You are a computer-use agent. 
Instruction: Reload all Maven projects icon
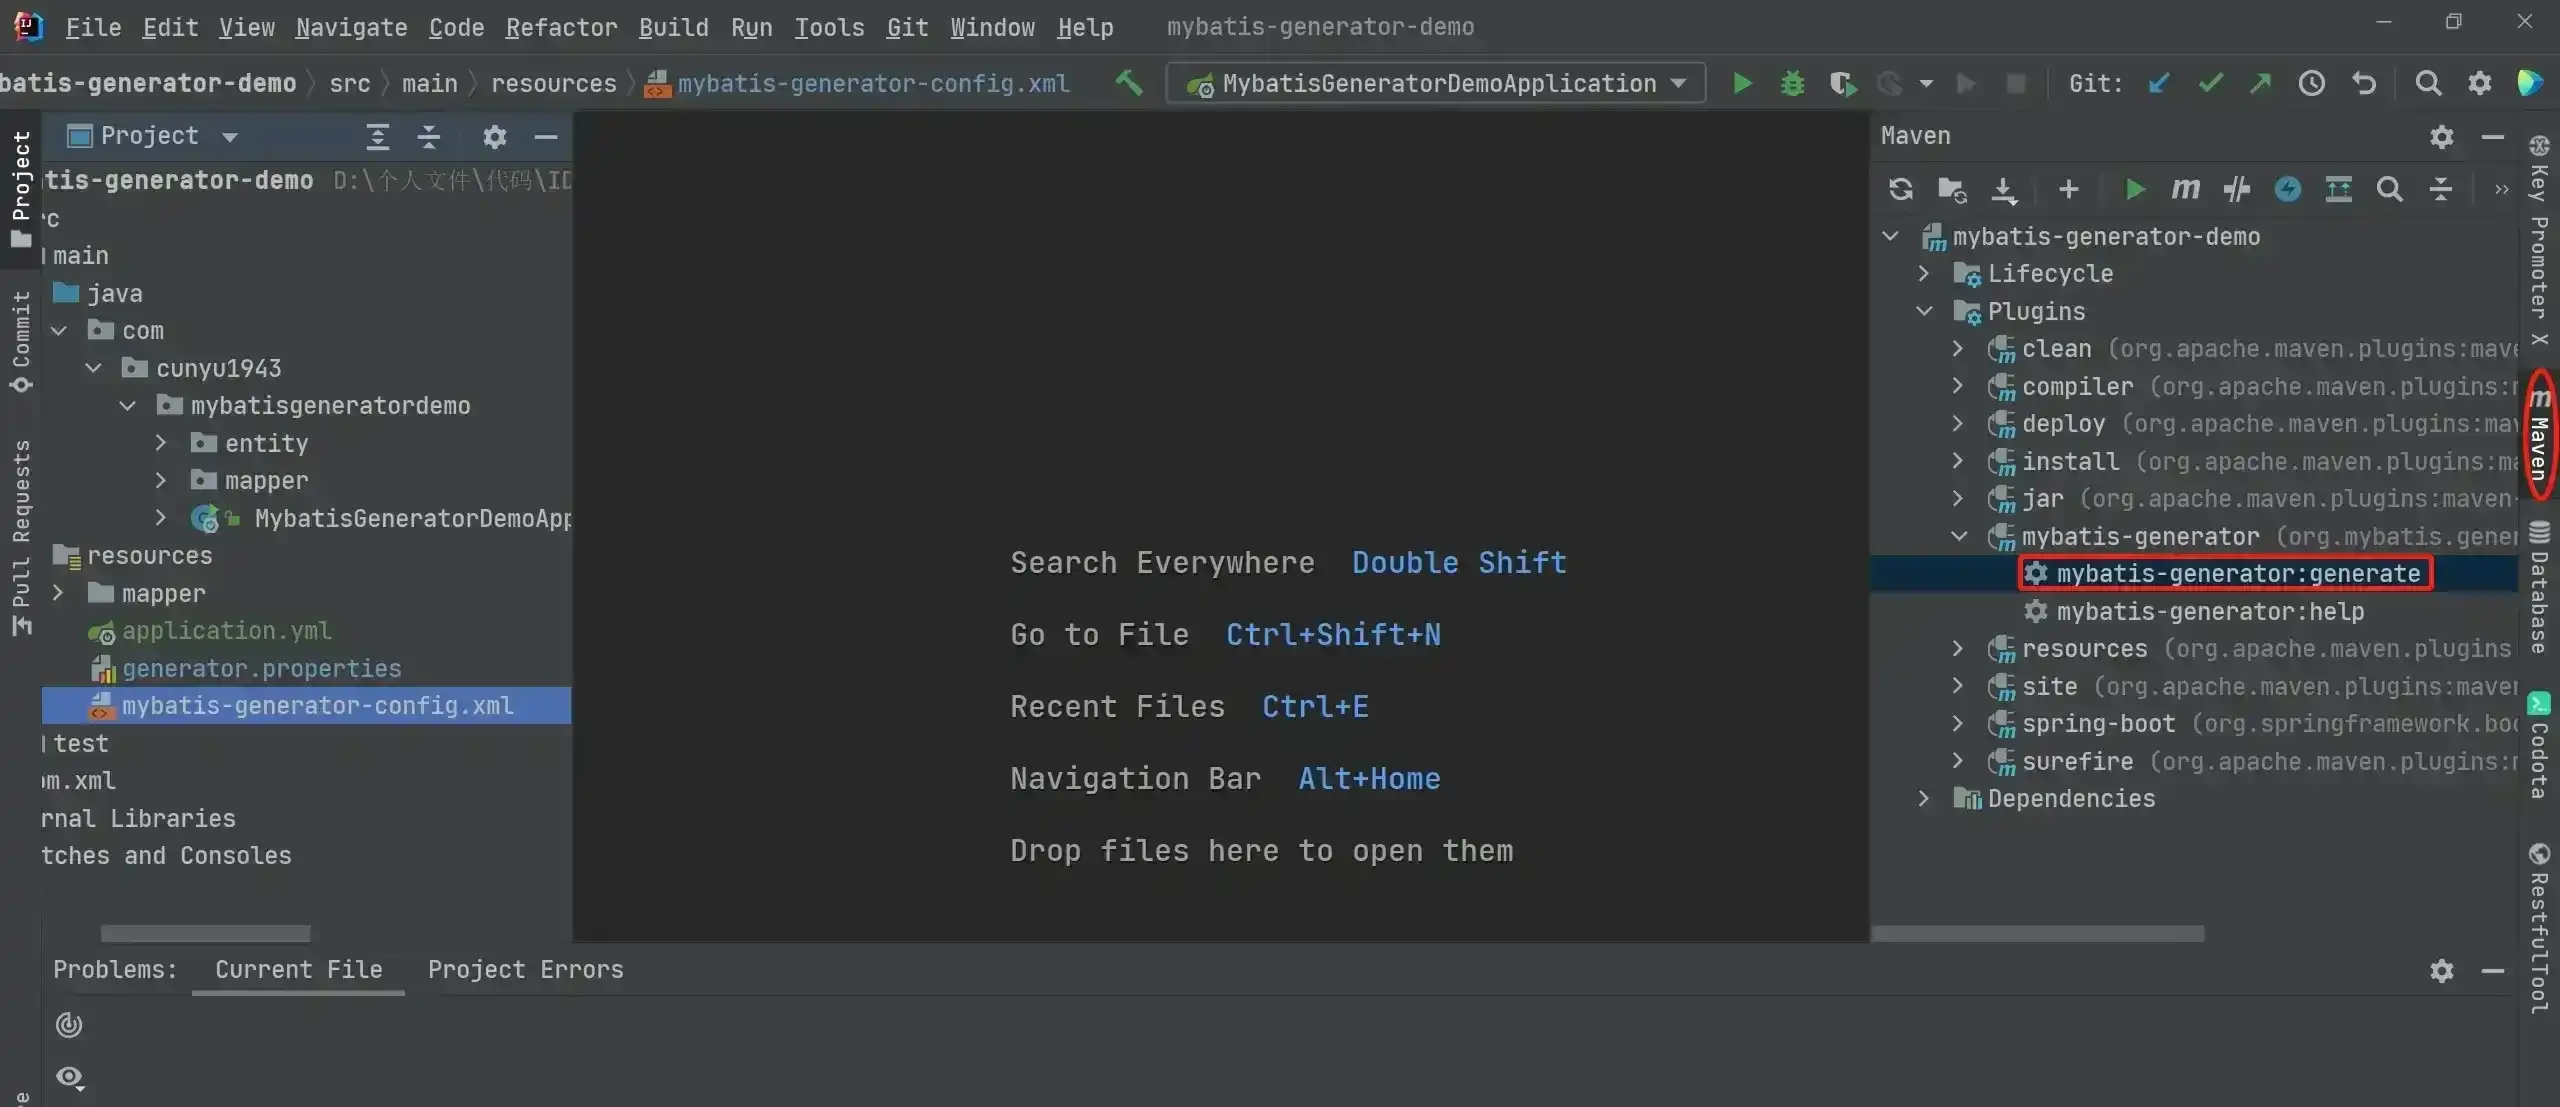pos(1900,189)
